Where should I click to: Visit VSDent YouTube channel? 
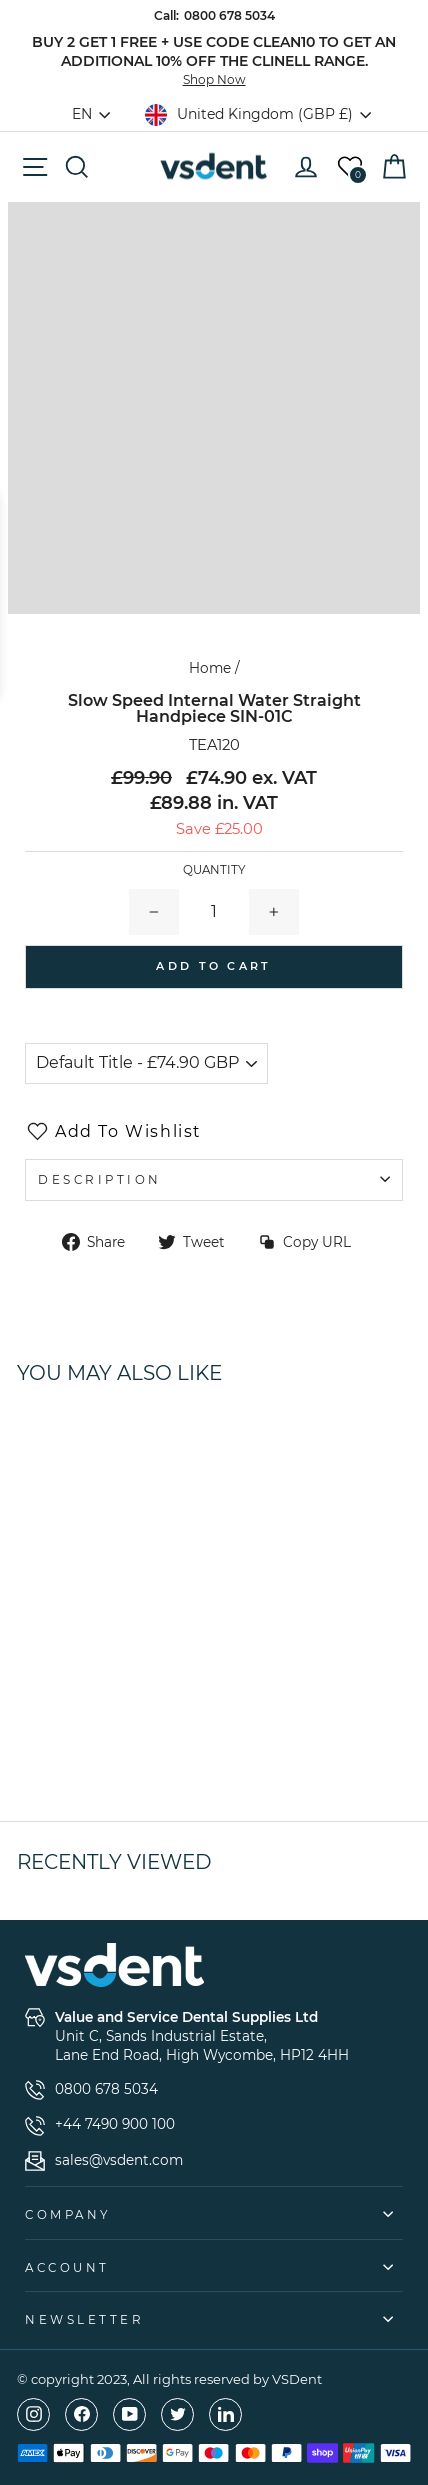tap(130, 2414)
